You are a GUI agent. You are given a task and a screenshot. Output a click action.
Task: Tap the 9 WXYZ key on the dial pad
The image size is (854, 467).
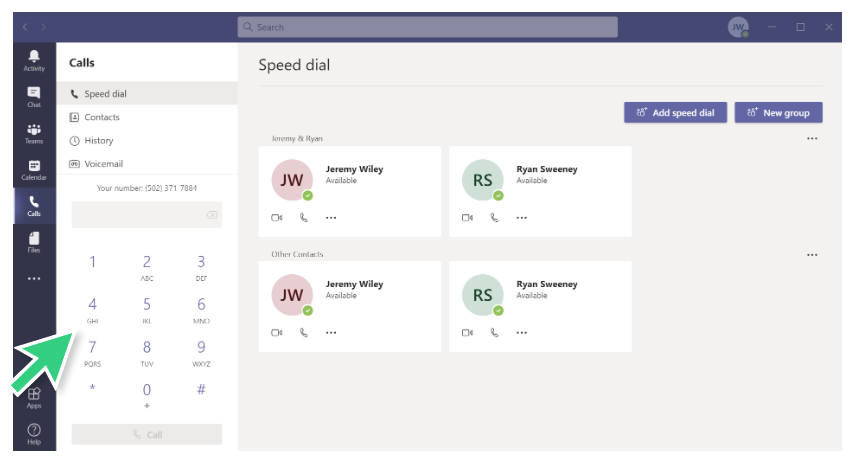pos(202,353)
